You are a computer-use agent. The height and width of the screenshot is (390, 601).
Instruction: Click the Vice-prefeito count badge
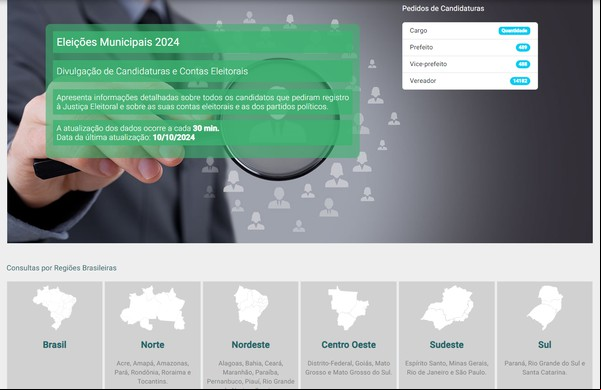pos(523,64)
